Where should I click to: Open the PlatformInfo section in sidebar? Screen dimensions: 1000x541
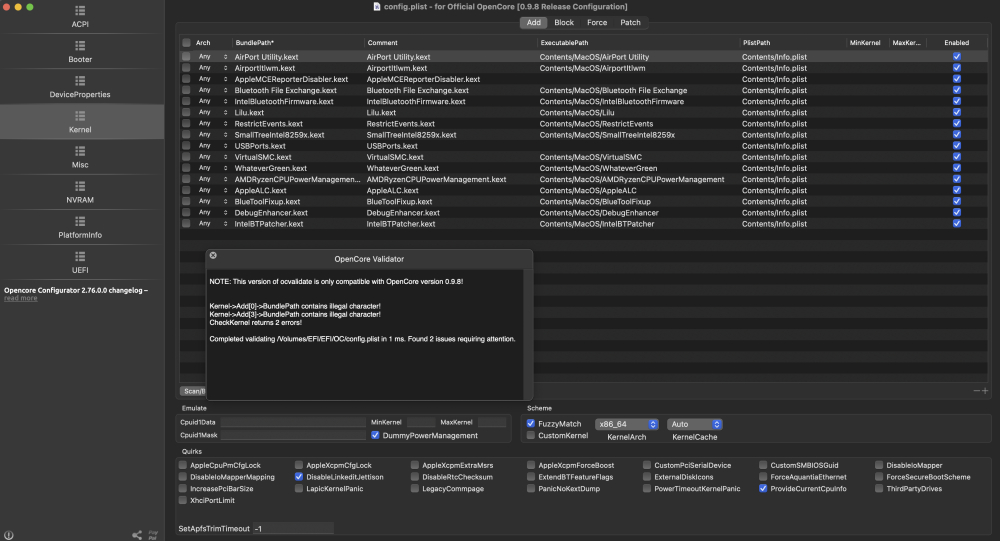click(x=80, y=228)
